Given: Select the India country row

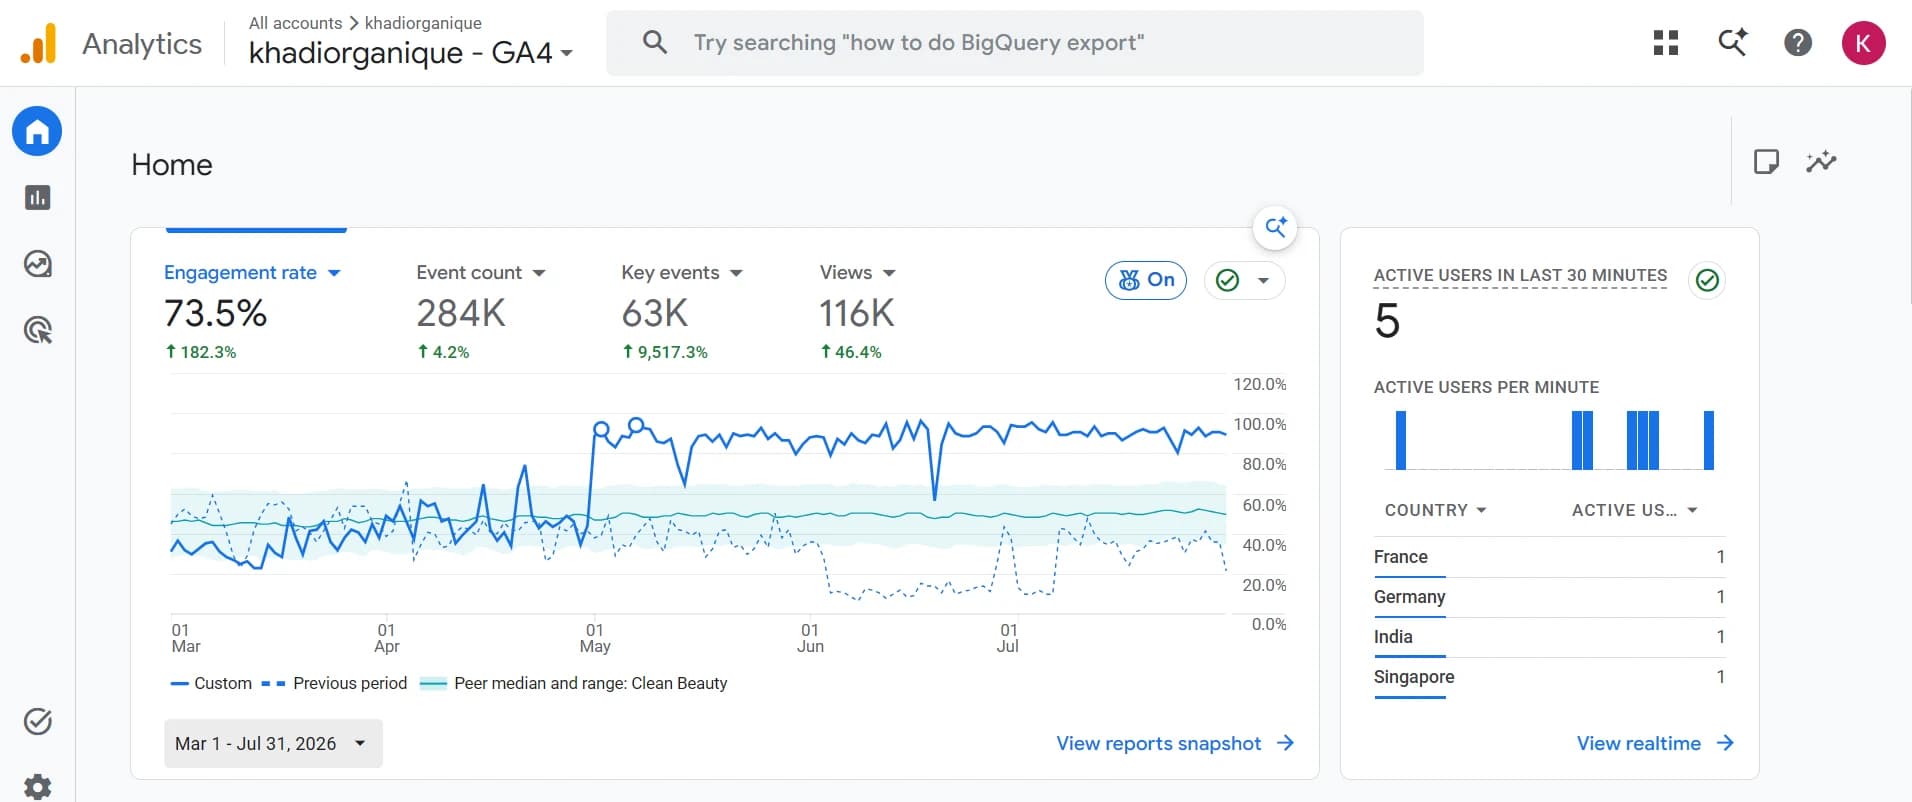Looking at the screenshot, I should [x=1549, y=637].
